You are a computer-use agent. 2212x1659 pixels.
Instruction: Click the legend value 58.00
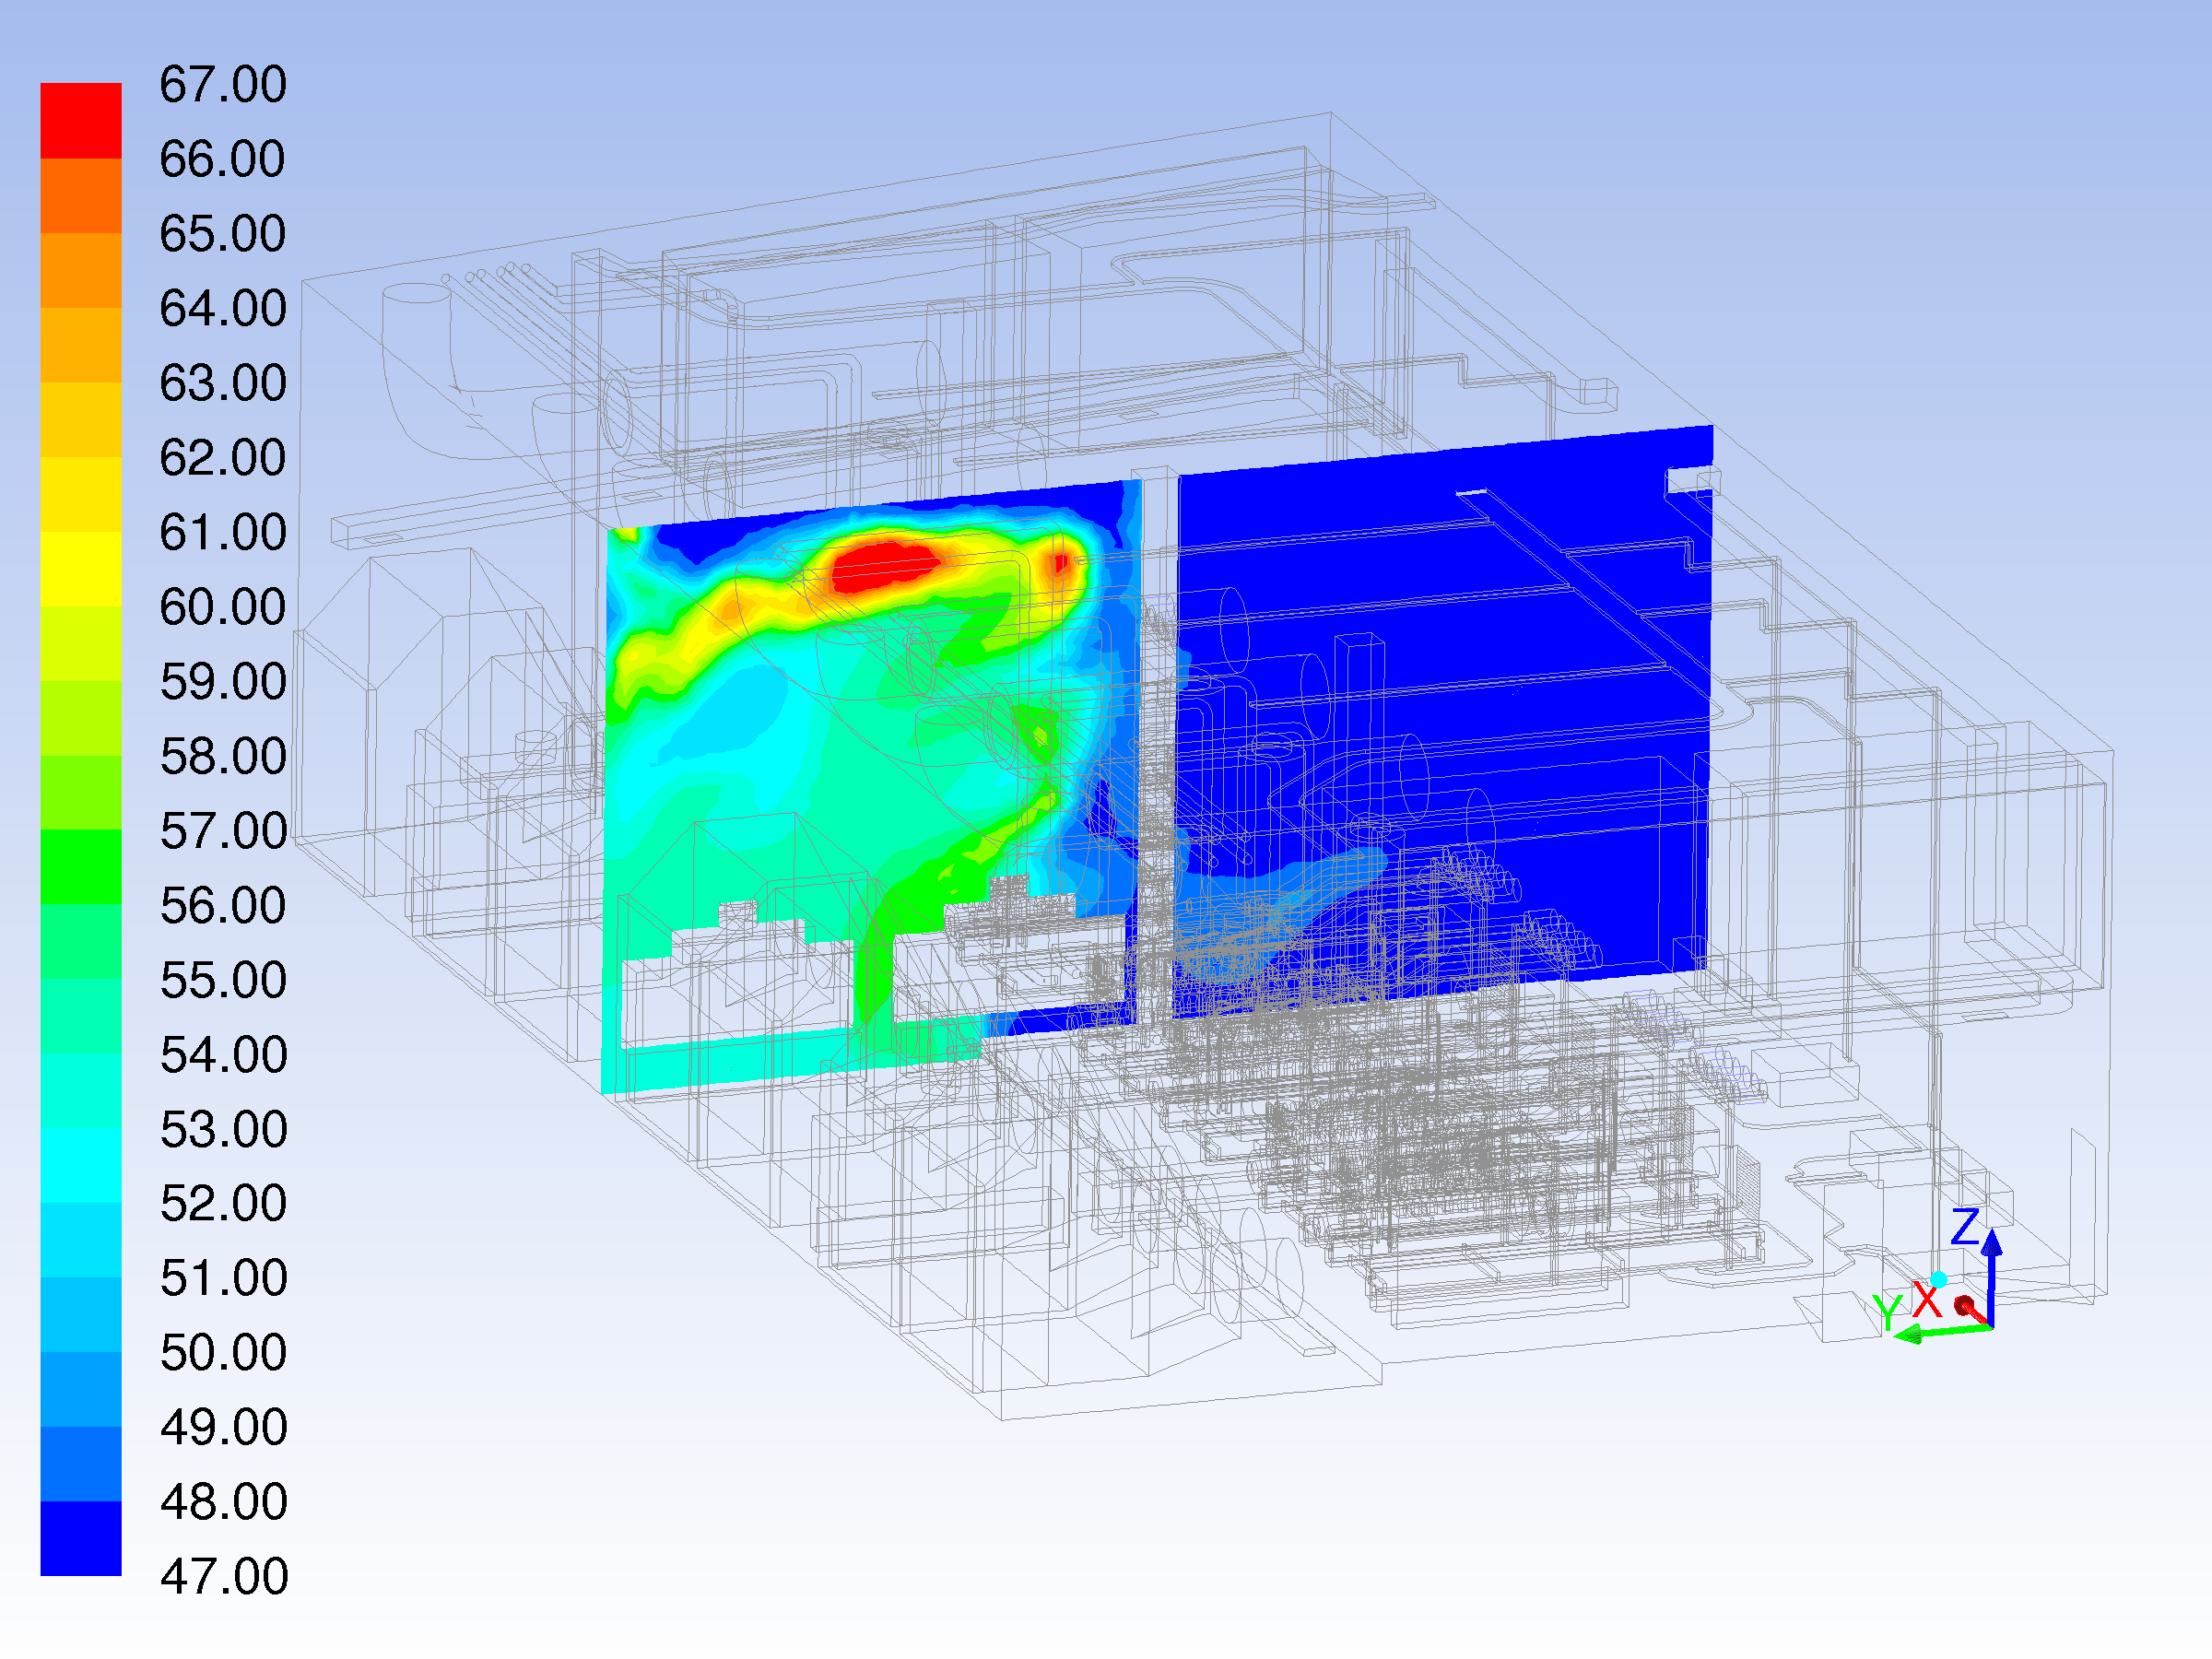[223, 756]
